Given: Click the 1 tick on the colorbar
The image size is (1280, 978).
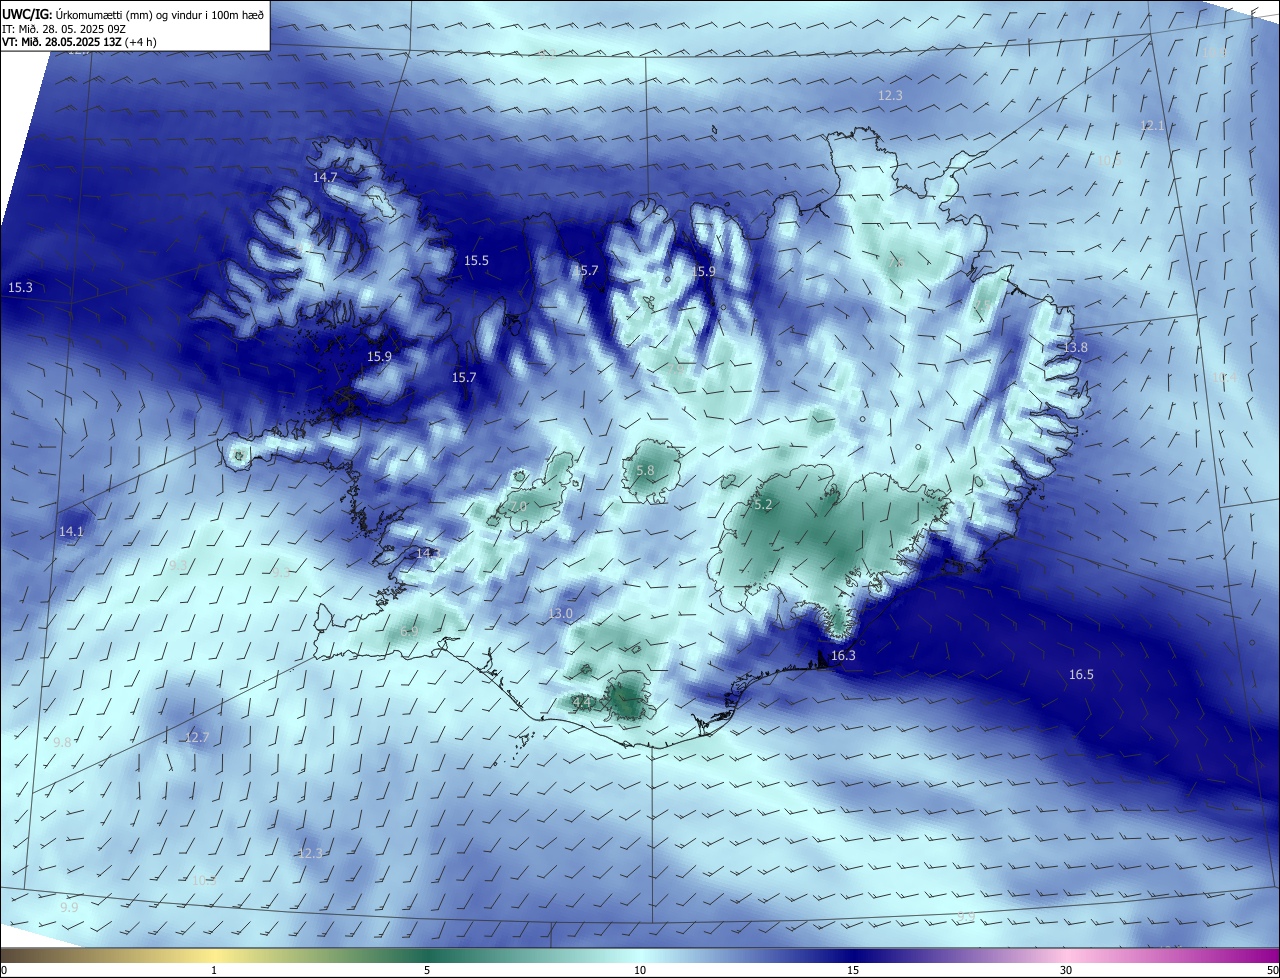Looking at the screenshot, I should (215, 970).
